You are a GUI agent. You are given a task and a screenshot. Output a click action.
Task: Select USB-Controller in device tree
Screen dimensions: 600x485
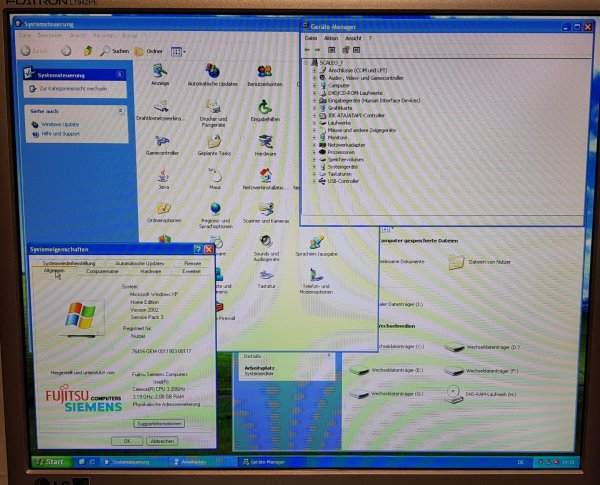coord(343,181)
